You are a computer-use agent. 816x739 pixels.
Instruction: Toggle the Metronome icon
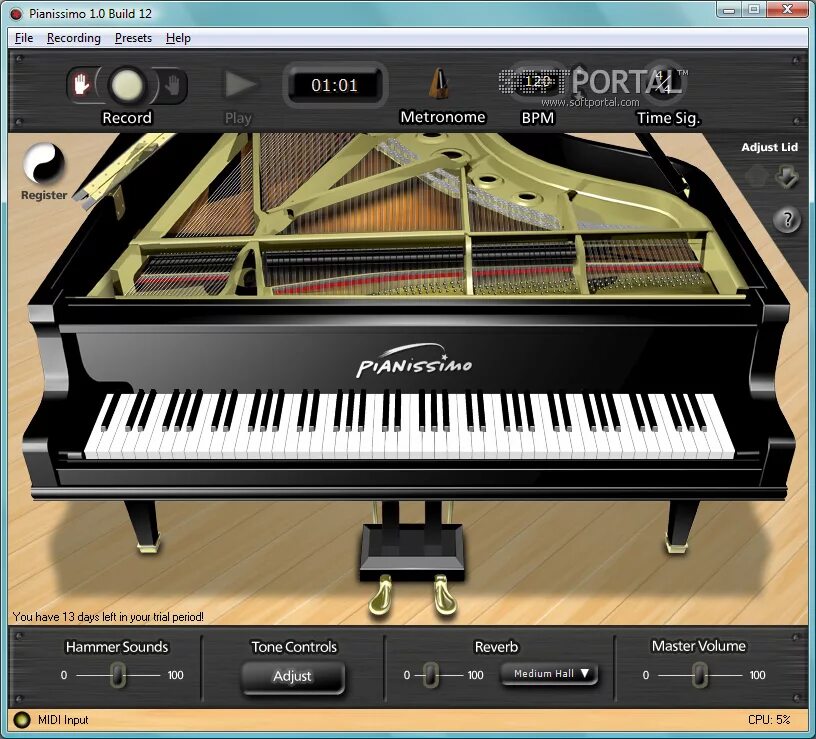click(440, 83)
